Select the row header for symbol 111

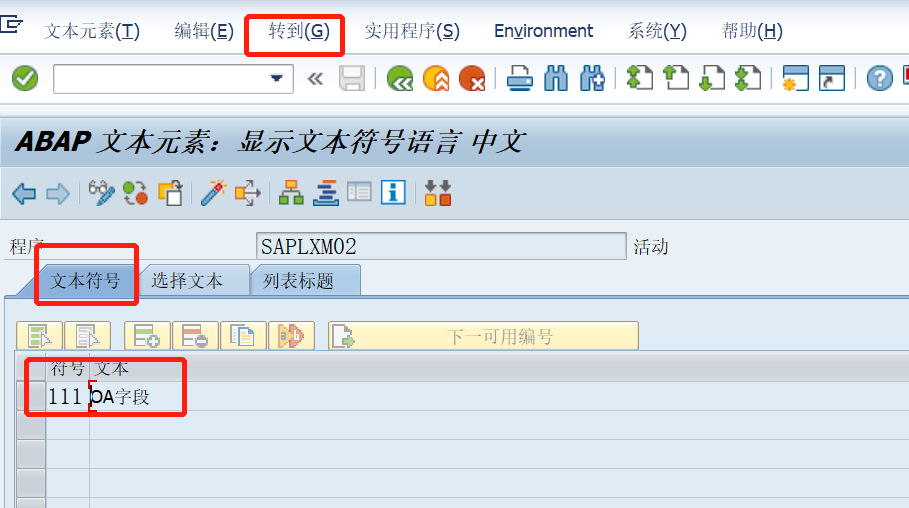click(31, 396)
